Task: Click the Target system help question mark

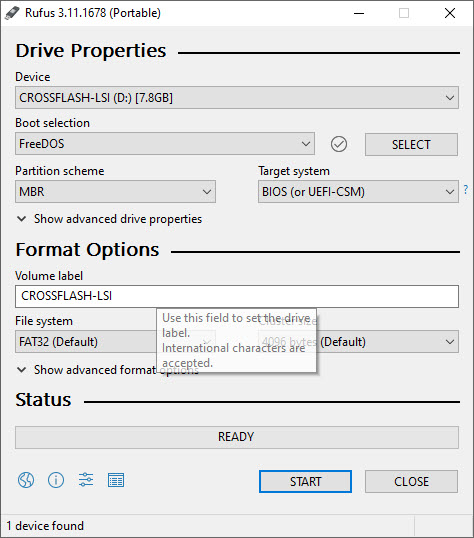Action: (466, 189)
